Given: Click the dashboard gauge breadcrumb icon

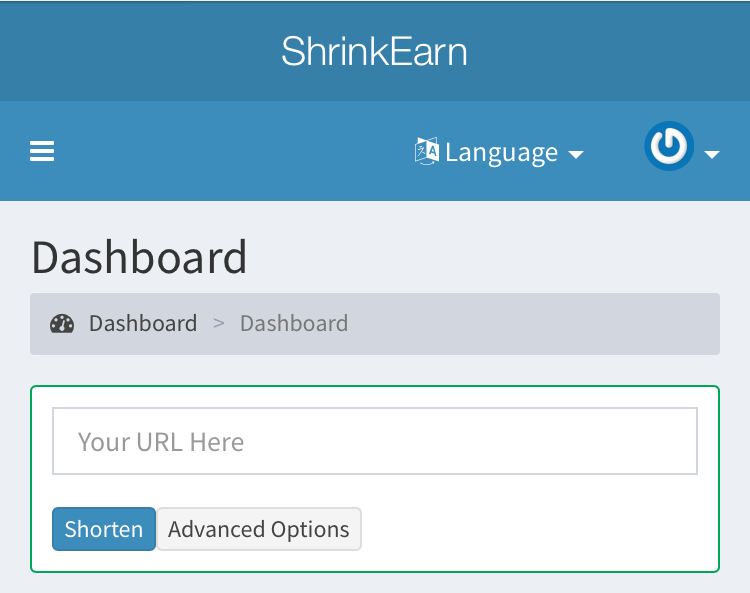Looking at the screenshot, I should [x=62, y=324].
